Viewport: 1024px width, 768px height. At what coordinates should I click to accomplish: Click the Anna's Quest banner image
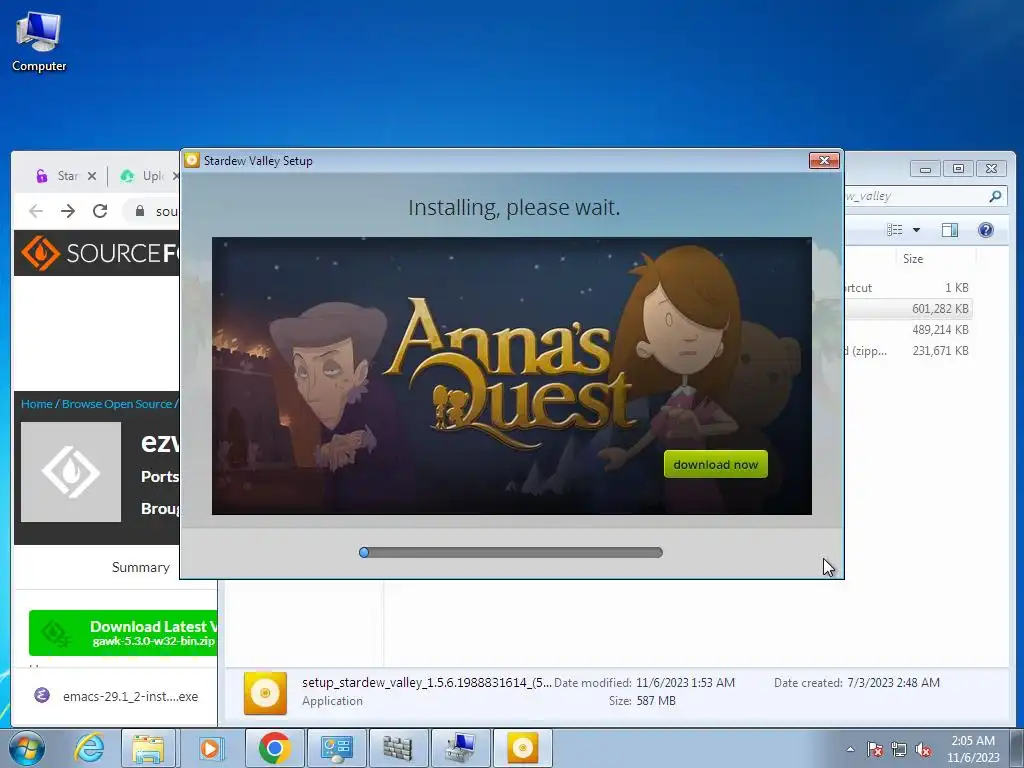tap(511, 376)
